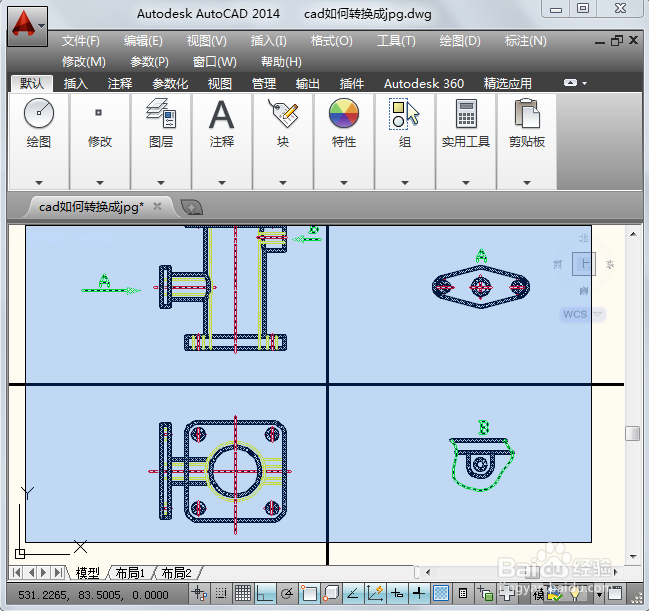Toggle Polar Tracking in status bar
This screenshot has height=611, width=649.
(x=287, y=594)
